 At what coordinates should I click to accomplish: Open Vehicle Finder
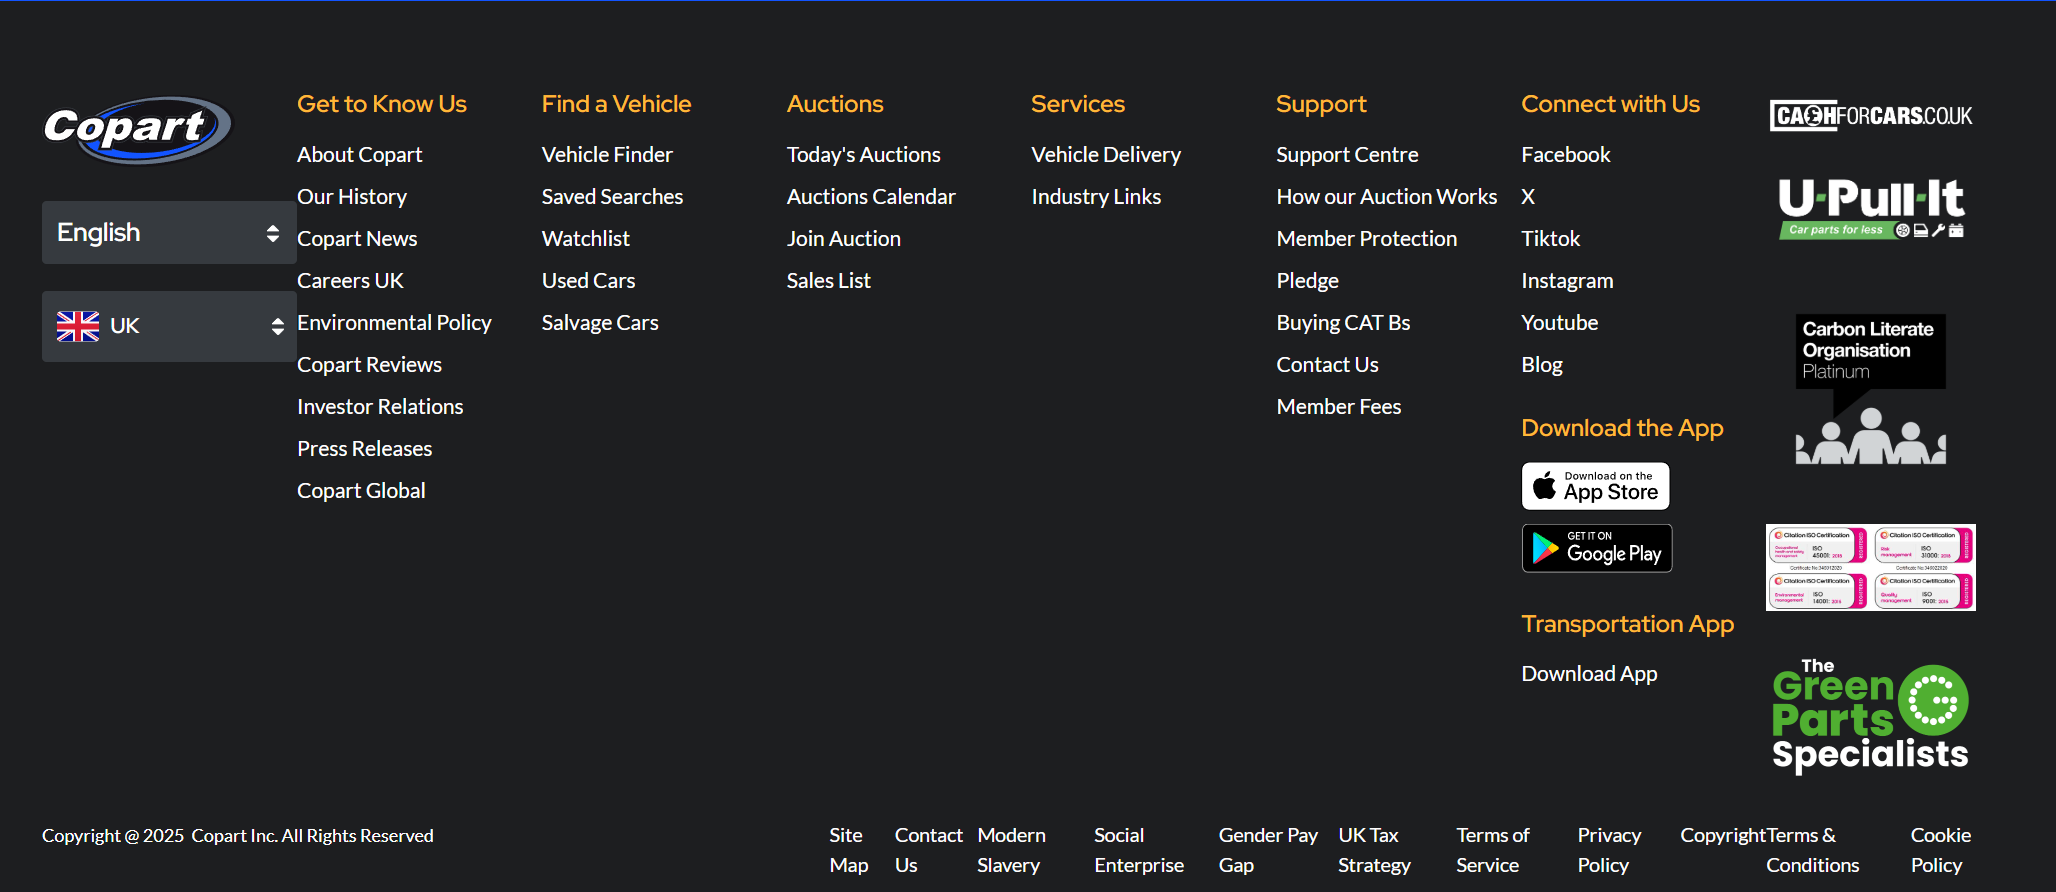tap(607, 155)
